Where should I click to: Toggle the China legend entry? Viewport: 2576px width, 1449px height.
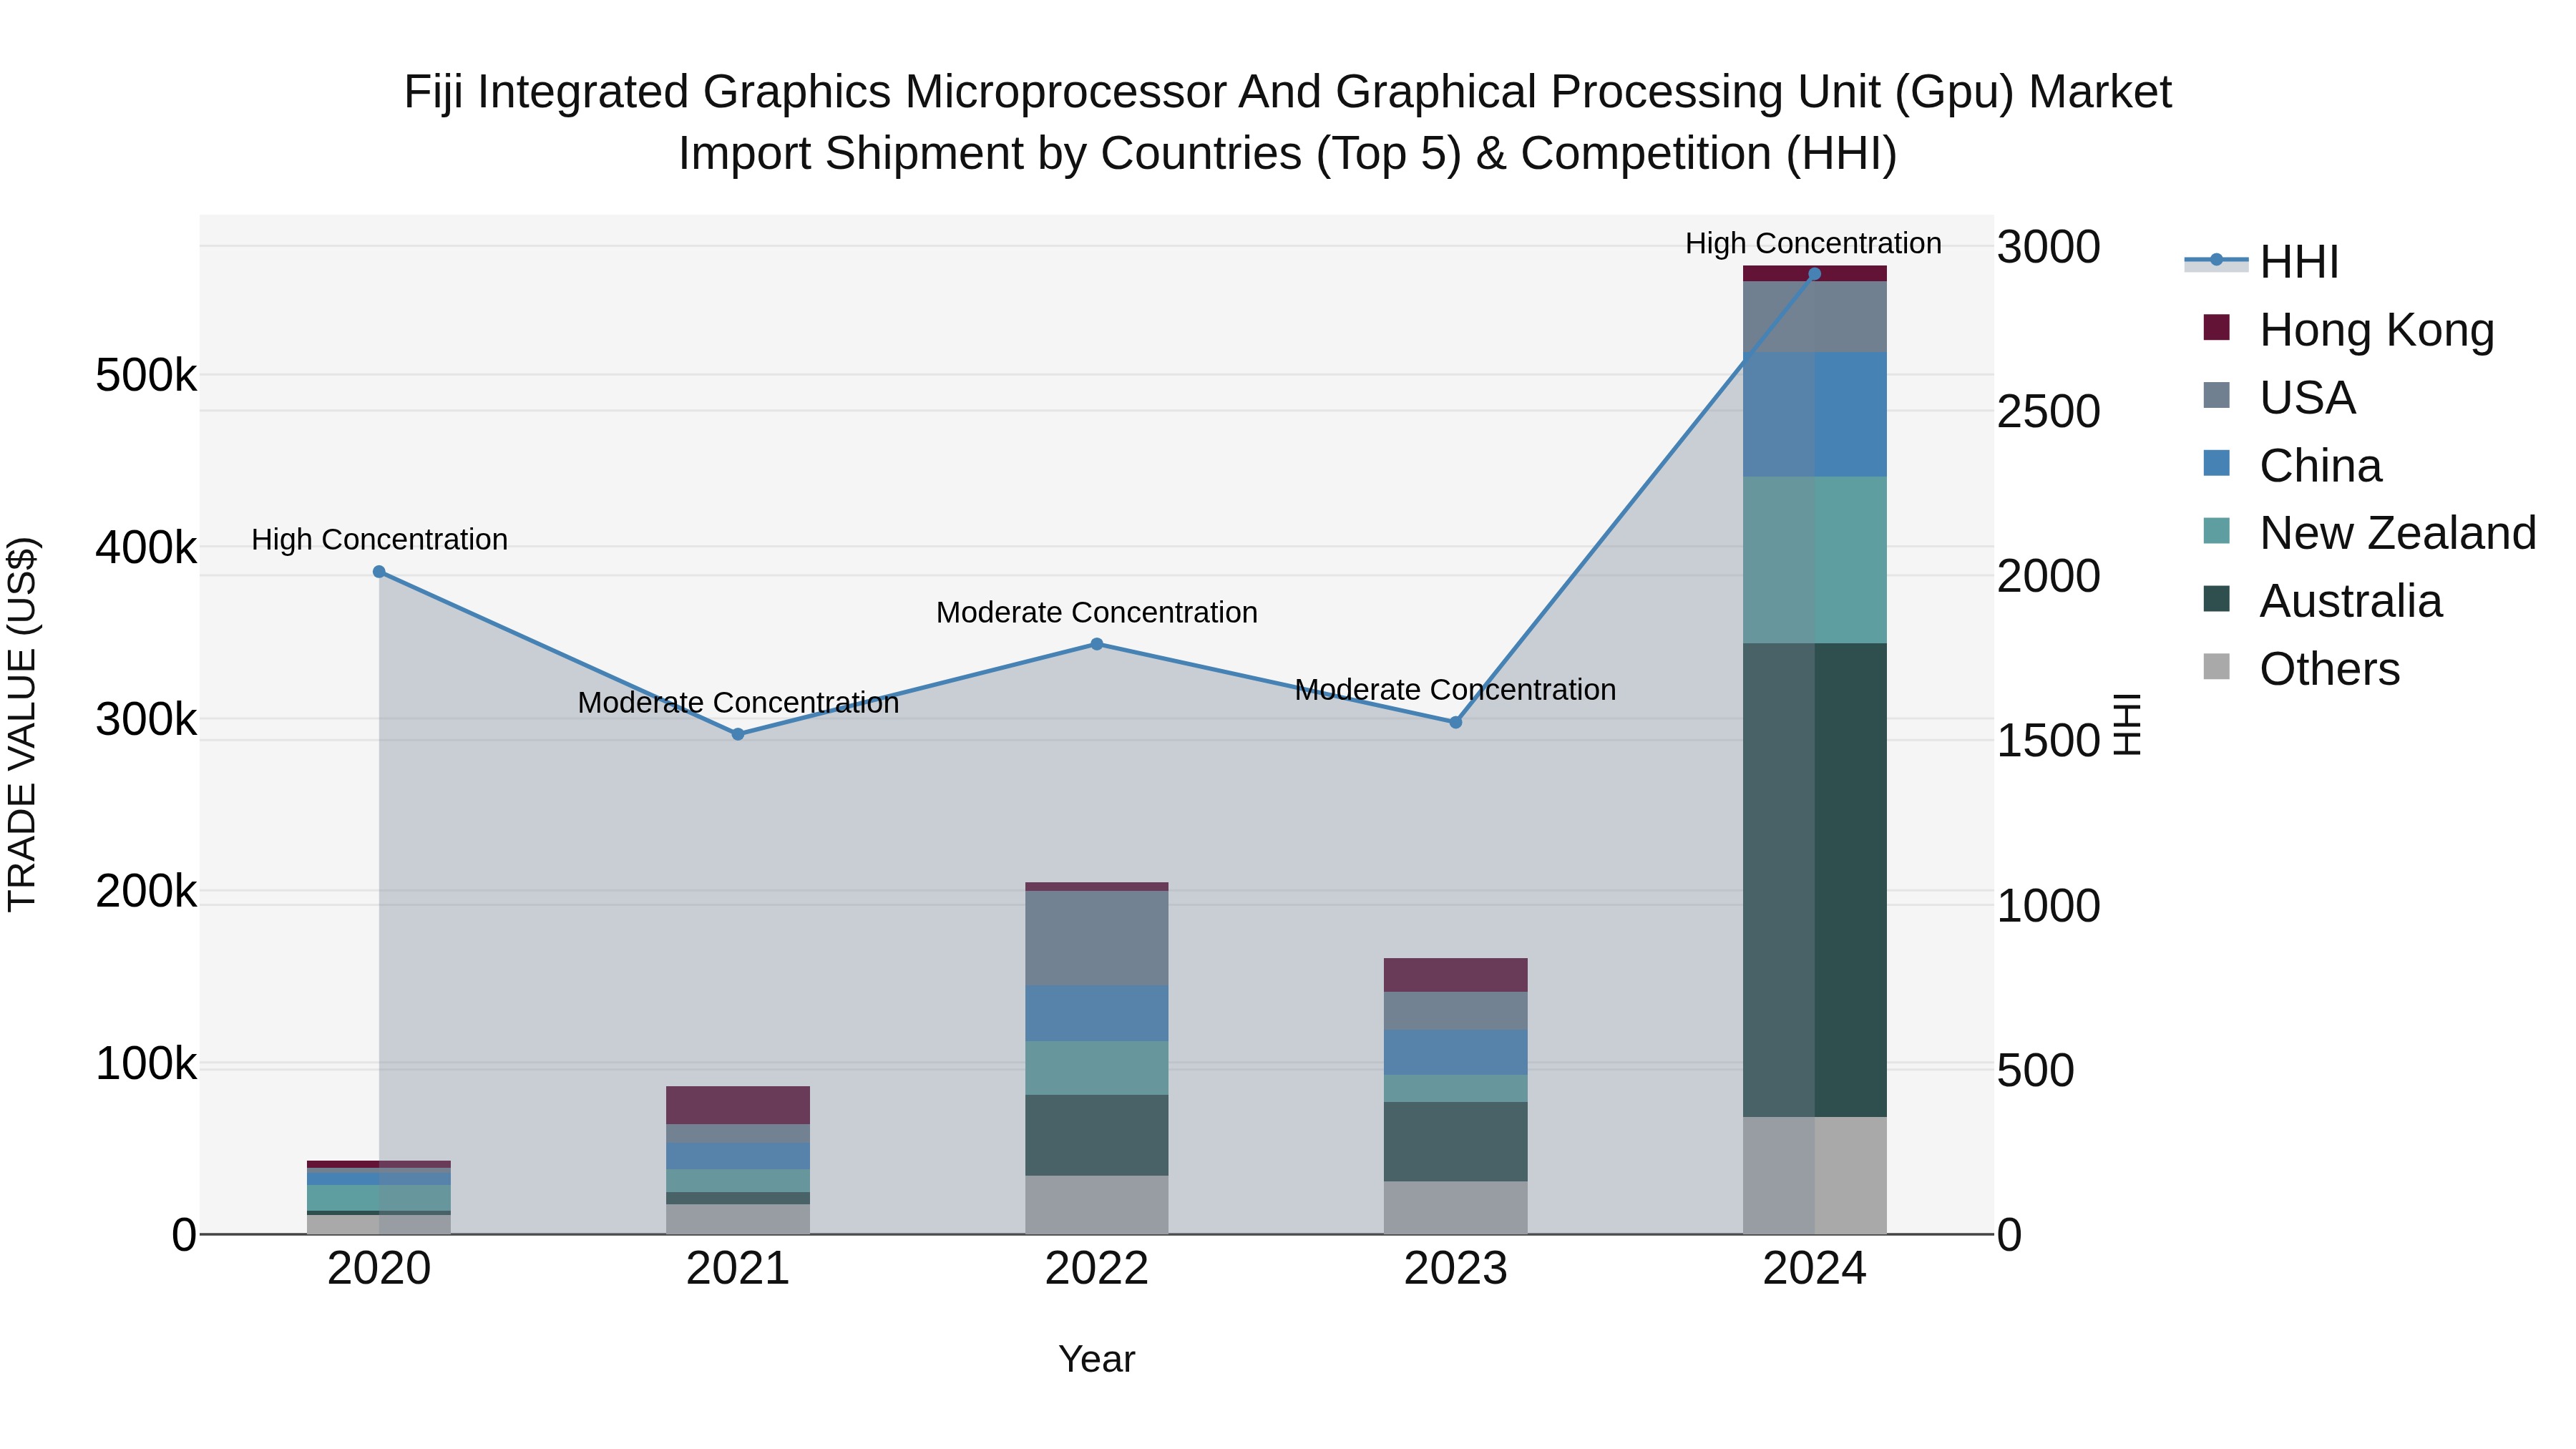click(2292, 465)
